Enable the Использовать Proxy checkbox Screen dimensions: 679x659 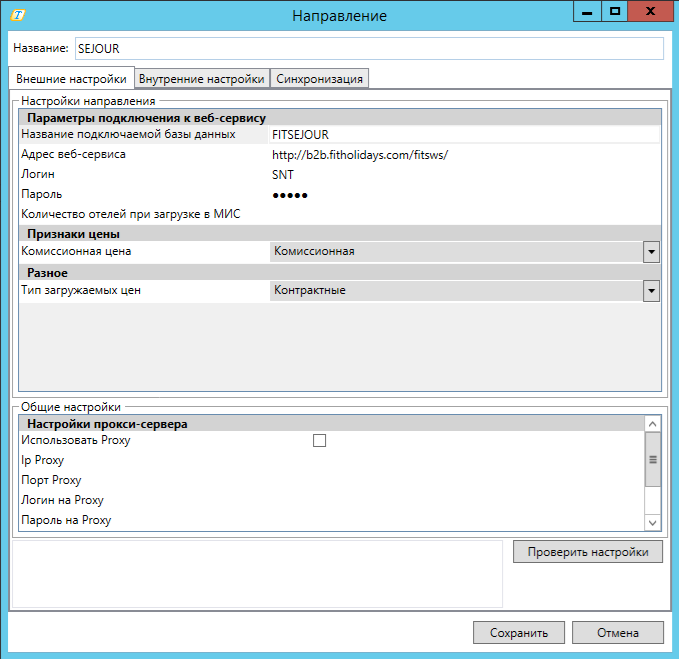coord(320,440)
